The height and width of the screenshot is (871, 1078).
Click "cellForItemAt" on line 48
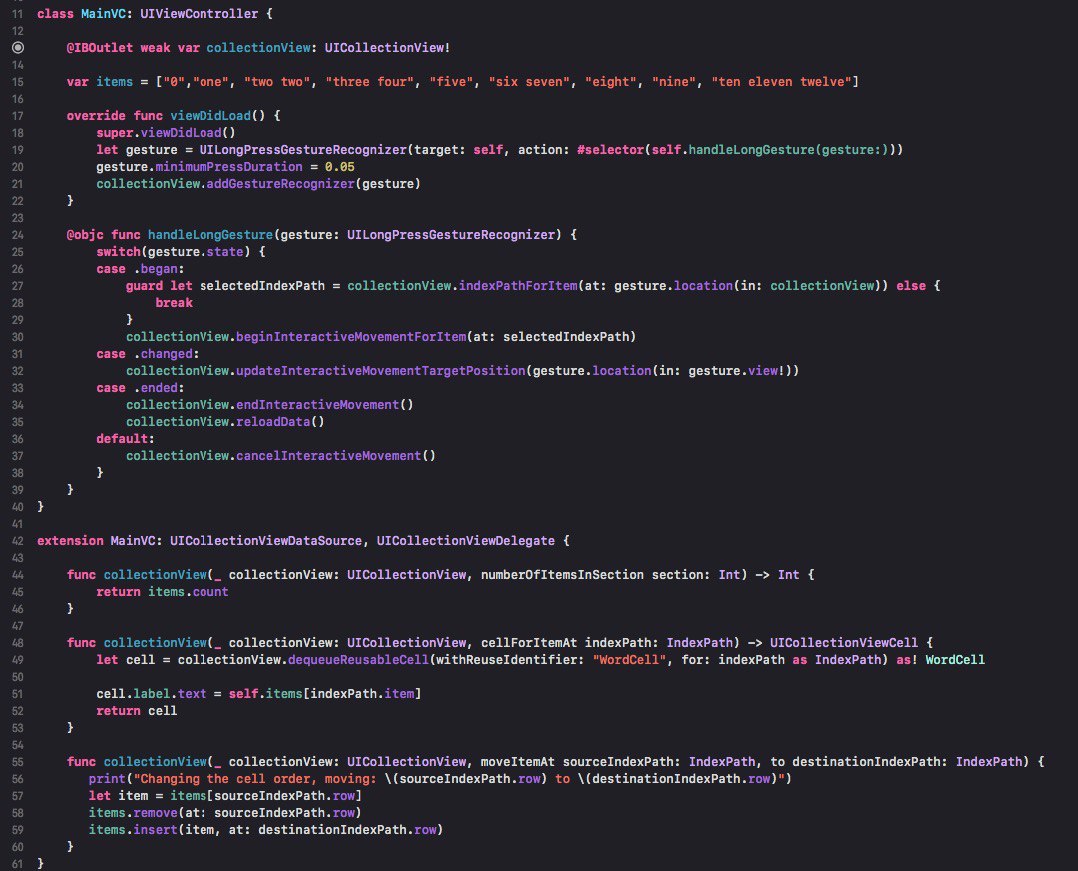(x=529, y=643)
